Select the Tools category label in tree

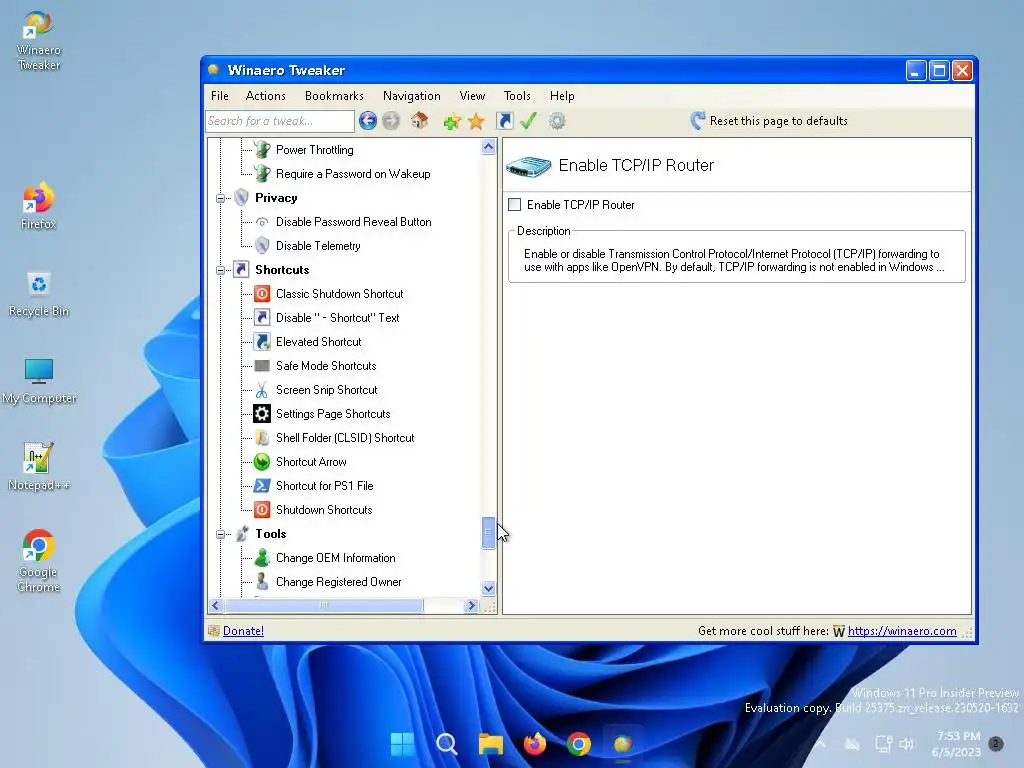[270, 534]
